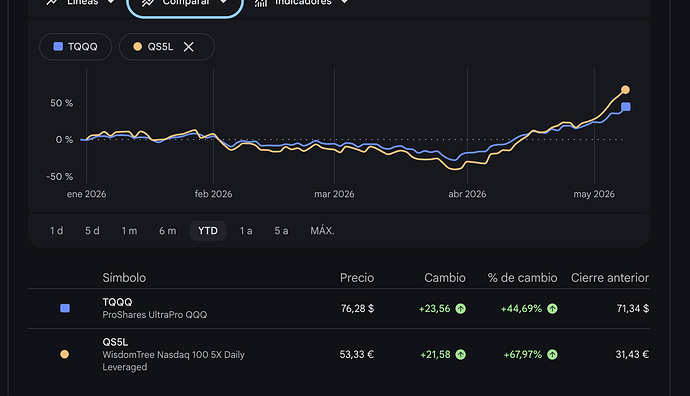This screenshot has height=396, width=690.
Task: Open the Líneas chart type dropdown
Action: click(x=81, y=3)
